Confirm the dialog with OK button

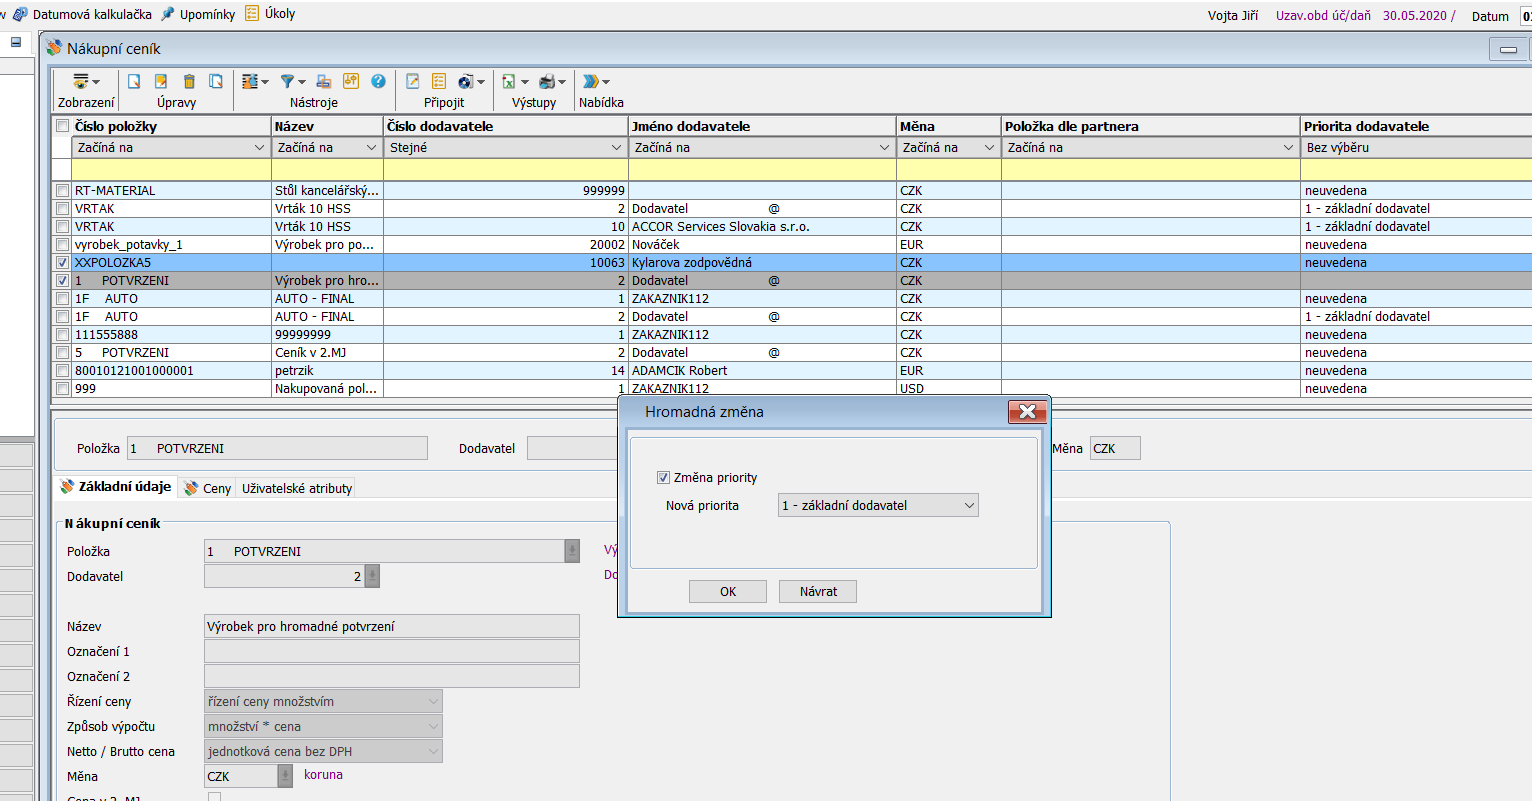pos(727,592)
